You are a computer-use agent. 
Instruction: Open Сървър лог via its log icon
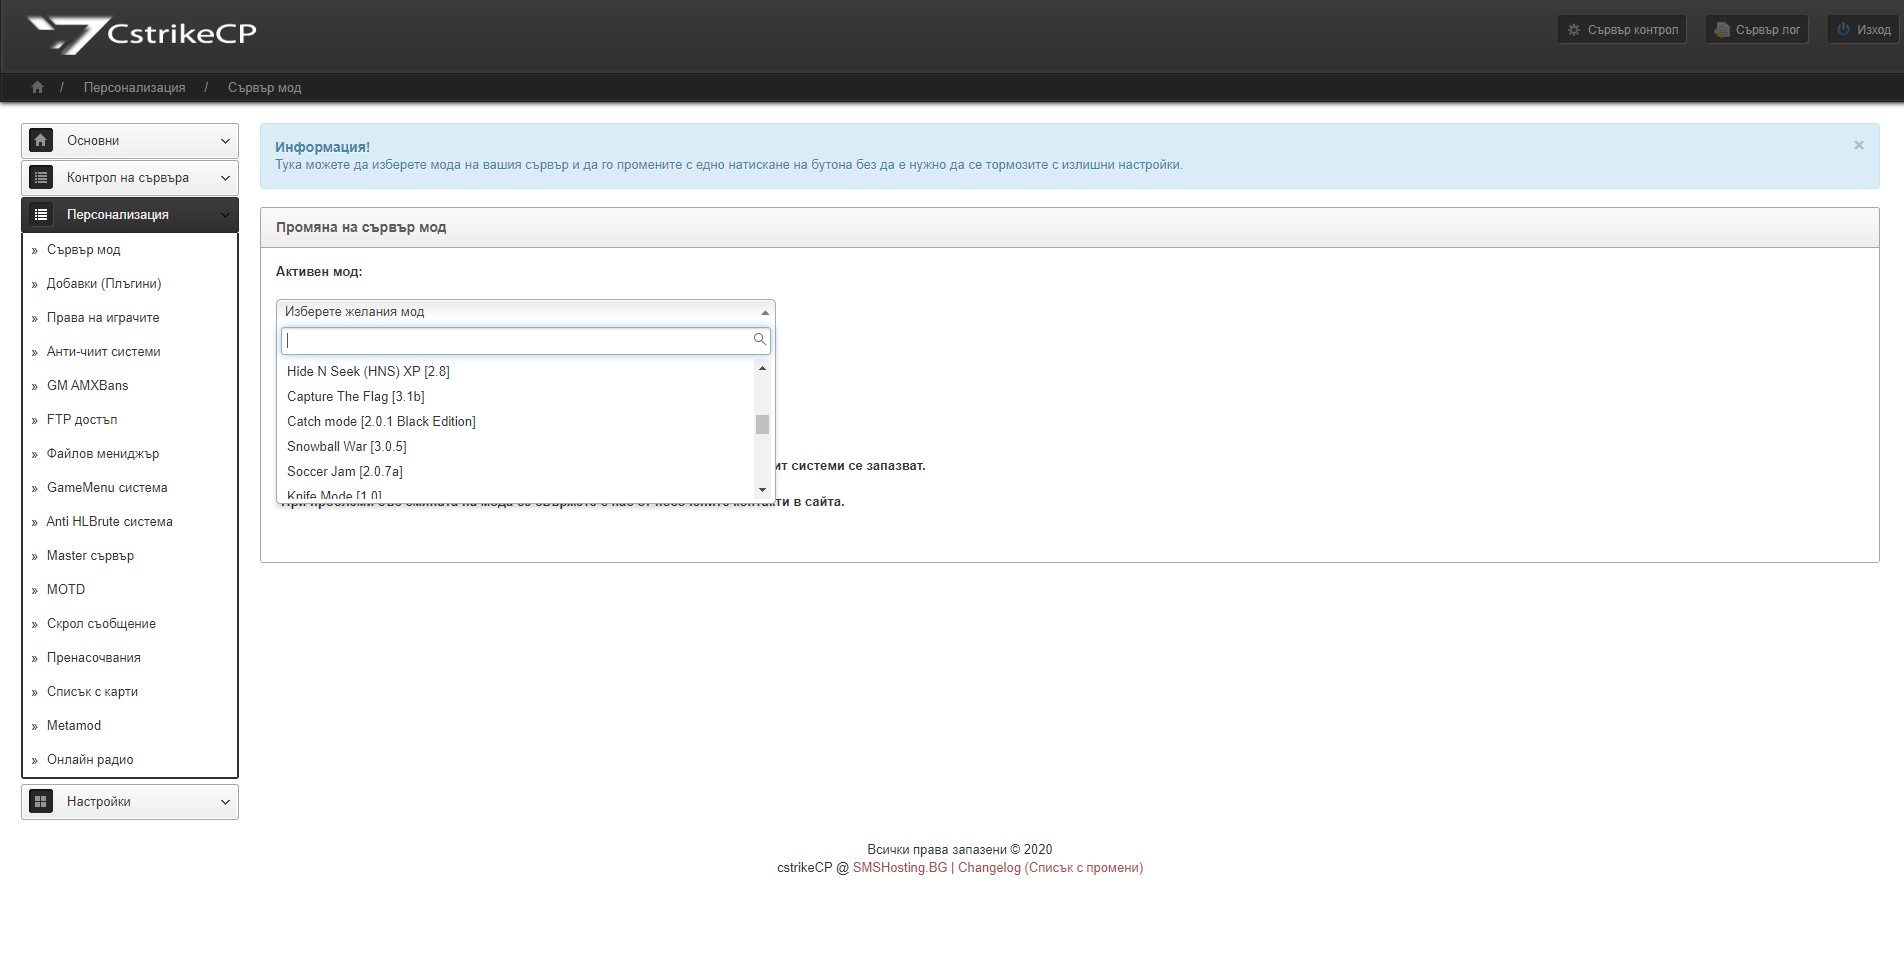tap(1718, 29)
